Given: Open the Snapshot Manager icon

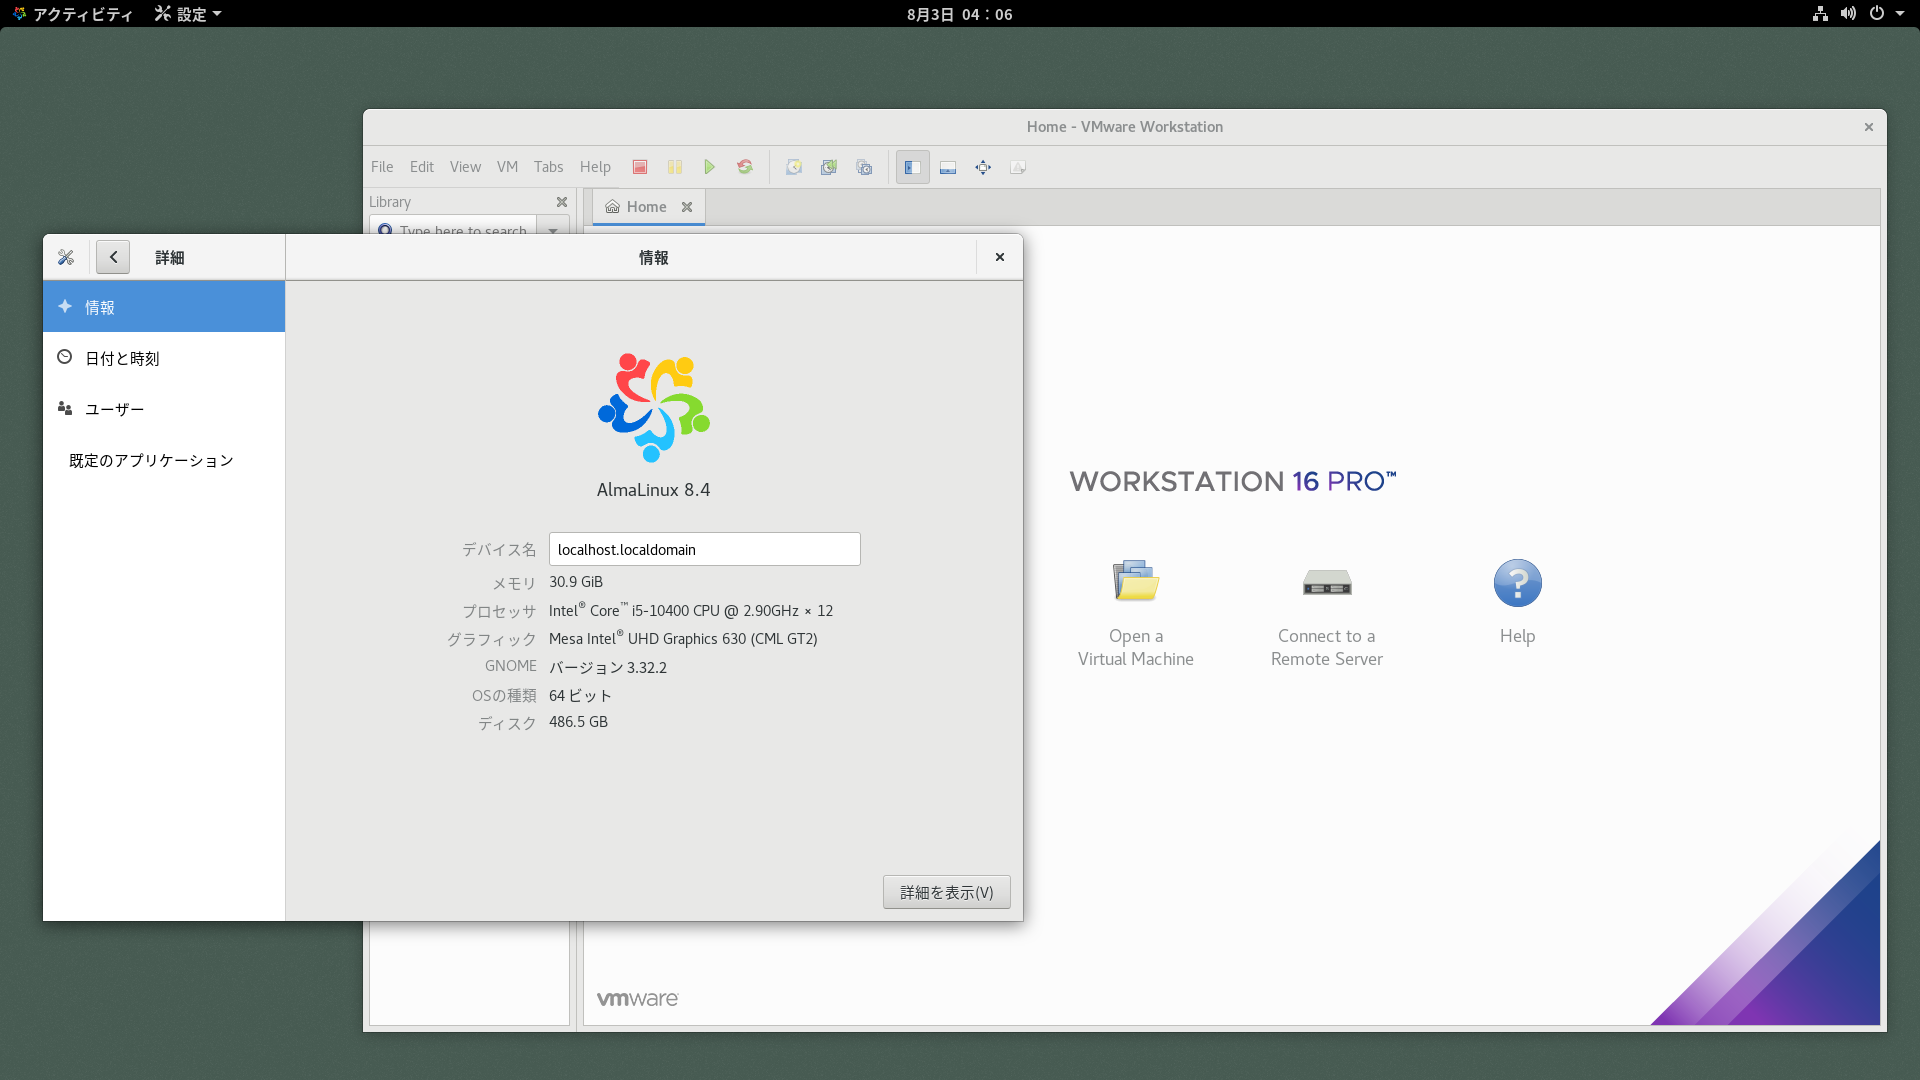Looking at the screenshot, I should point(864,167).
